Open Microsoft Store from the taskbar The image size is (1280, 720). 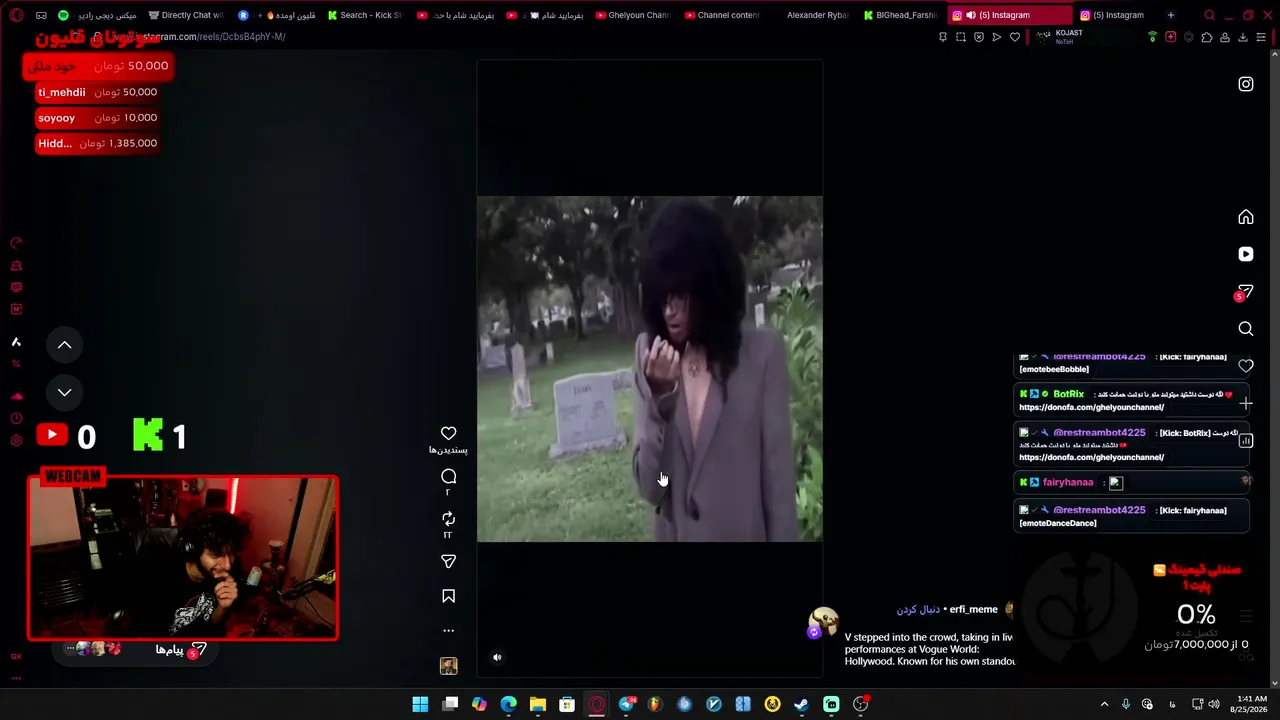pos(567,704)
